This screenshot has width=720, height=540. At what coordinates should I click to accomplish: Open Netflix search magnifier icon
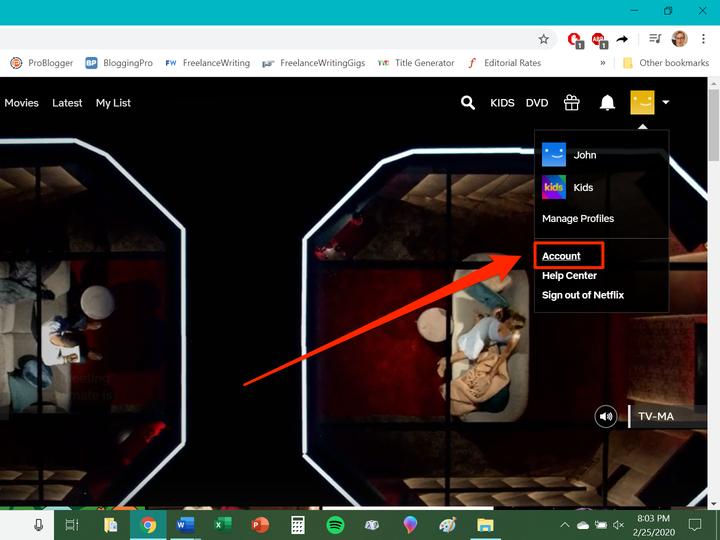(467, 102)
